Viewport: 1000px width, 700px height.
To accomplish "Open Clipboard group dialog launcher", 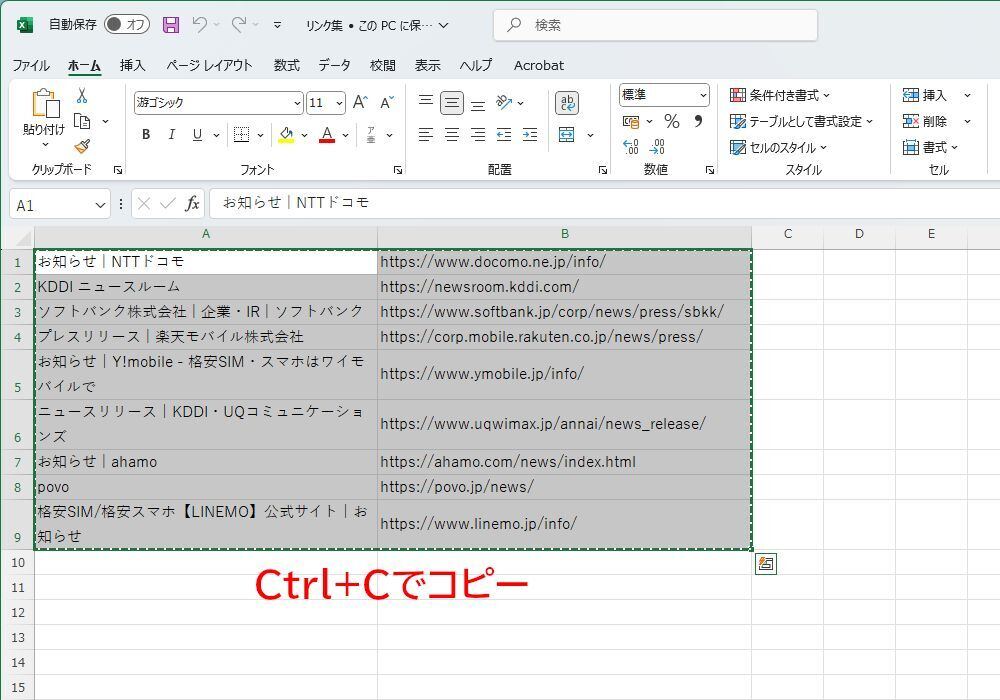I will click(118, 170).
